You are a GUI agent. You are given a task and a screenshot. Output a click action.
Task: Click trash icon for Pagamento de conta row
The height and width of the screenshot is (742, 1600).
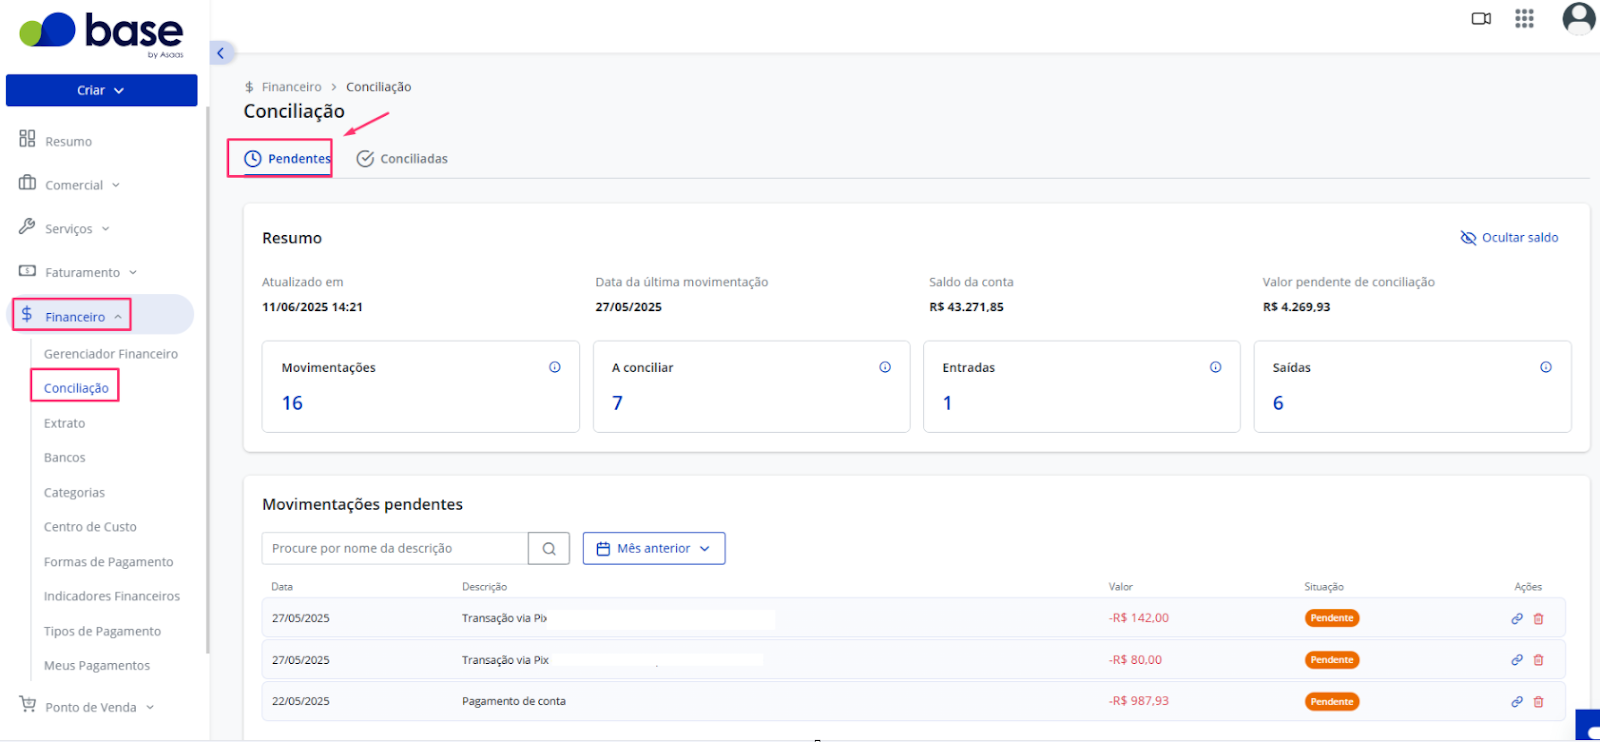pos(1539,702)
